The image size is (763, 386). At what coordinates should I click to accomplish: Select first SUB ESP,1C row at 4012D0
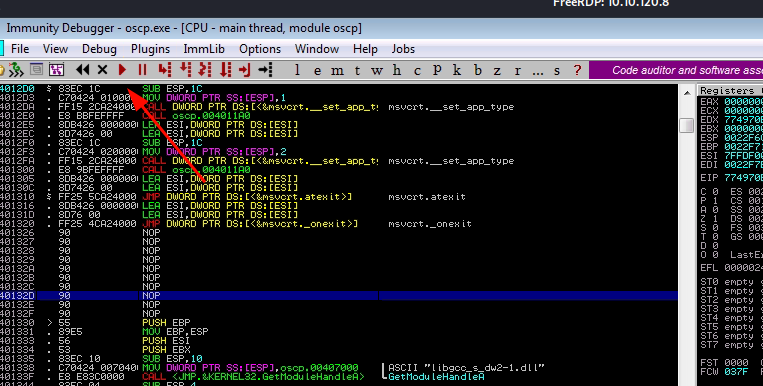pyautogui.click(x=339, y=89)
